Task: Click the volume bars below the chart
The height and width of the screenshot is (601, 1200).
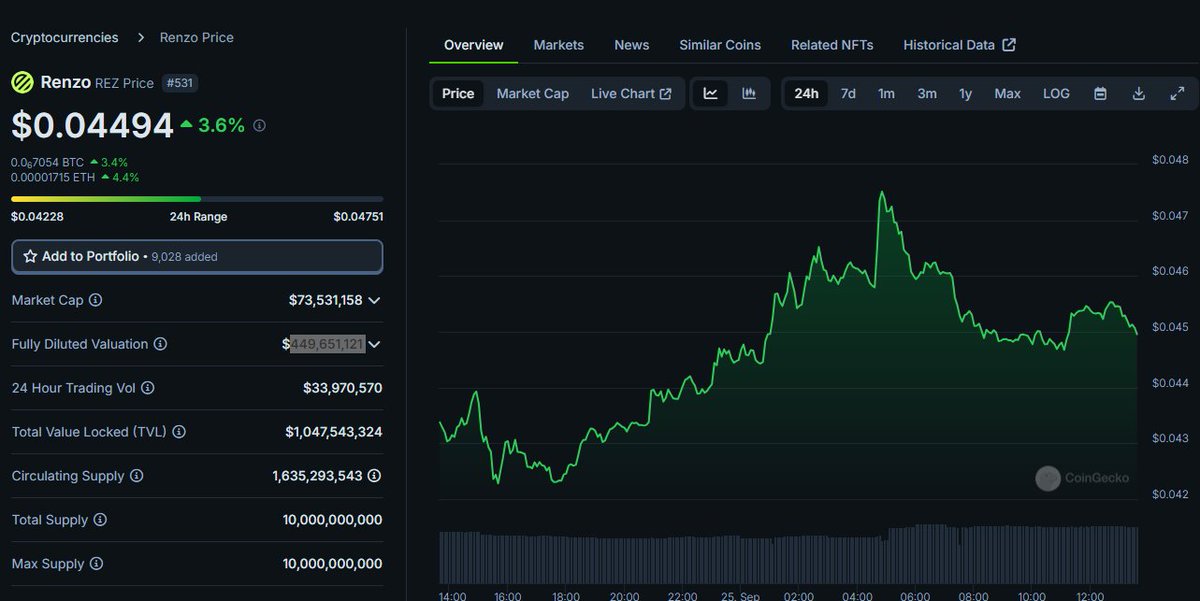Action: point(788,553)
